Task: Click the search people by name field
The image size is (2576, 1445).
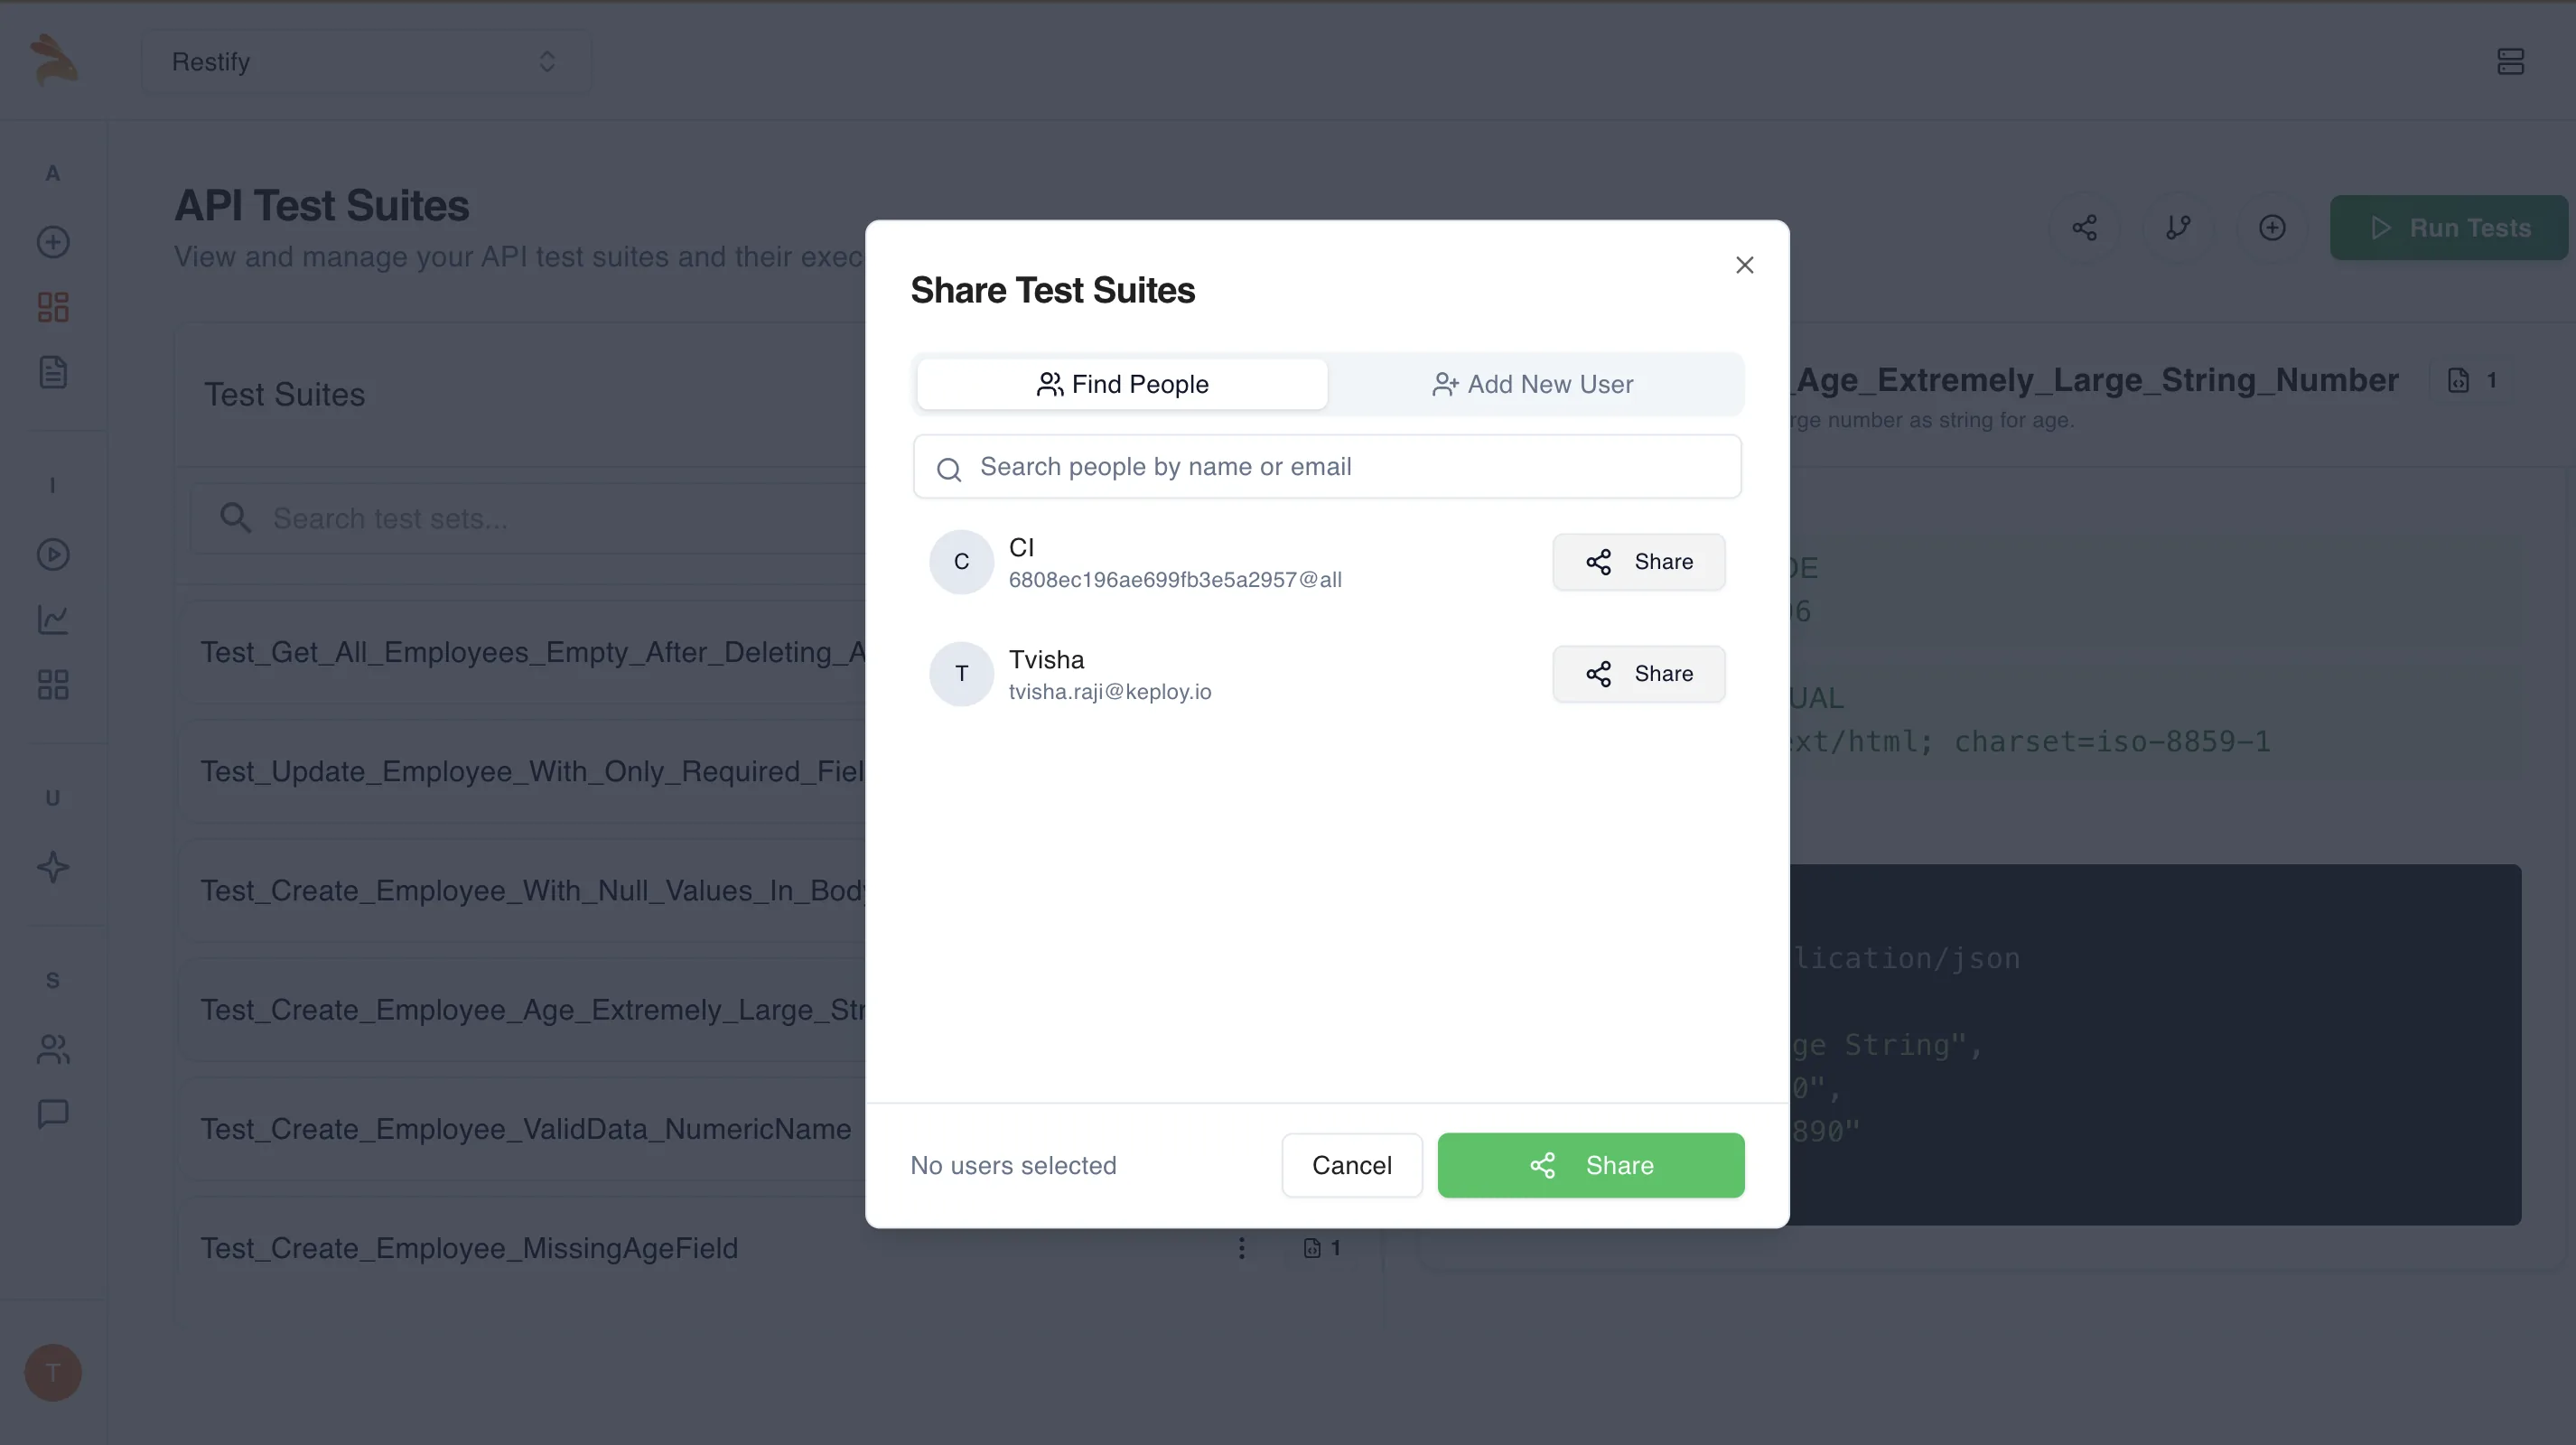Action: point(1327,467)
